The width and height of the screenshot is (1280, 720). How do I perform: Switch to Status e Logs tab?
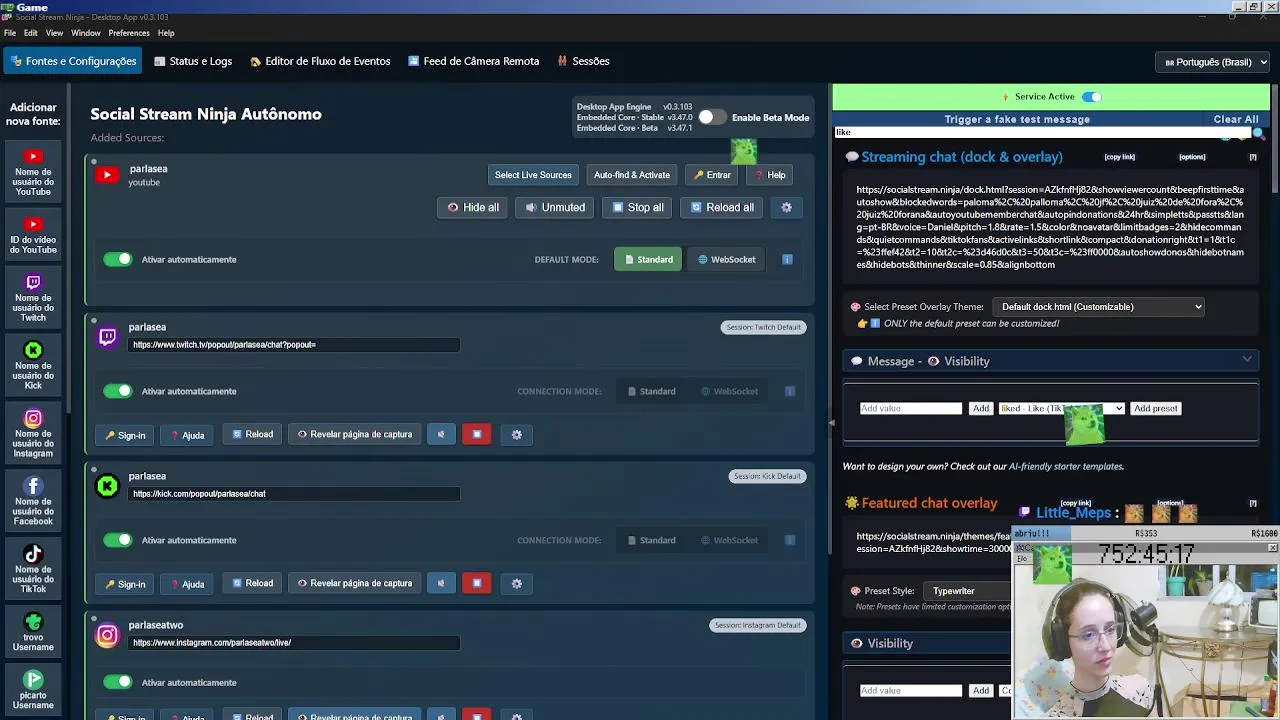tap(193, 61)
